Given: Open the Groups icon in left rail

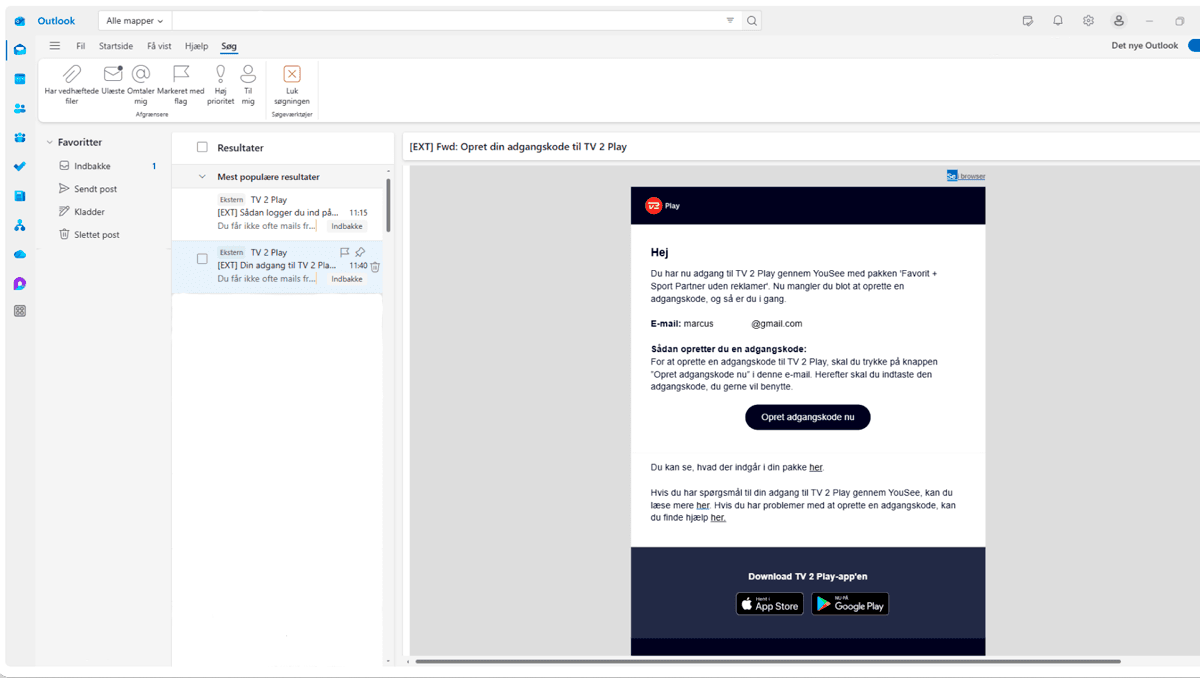Looking at the screenshot, I should click(x=20, y=137).
